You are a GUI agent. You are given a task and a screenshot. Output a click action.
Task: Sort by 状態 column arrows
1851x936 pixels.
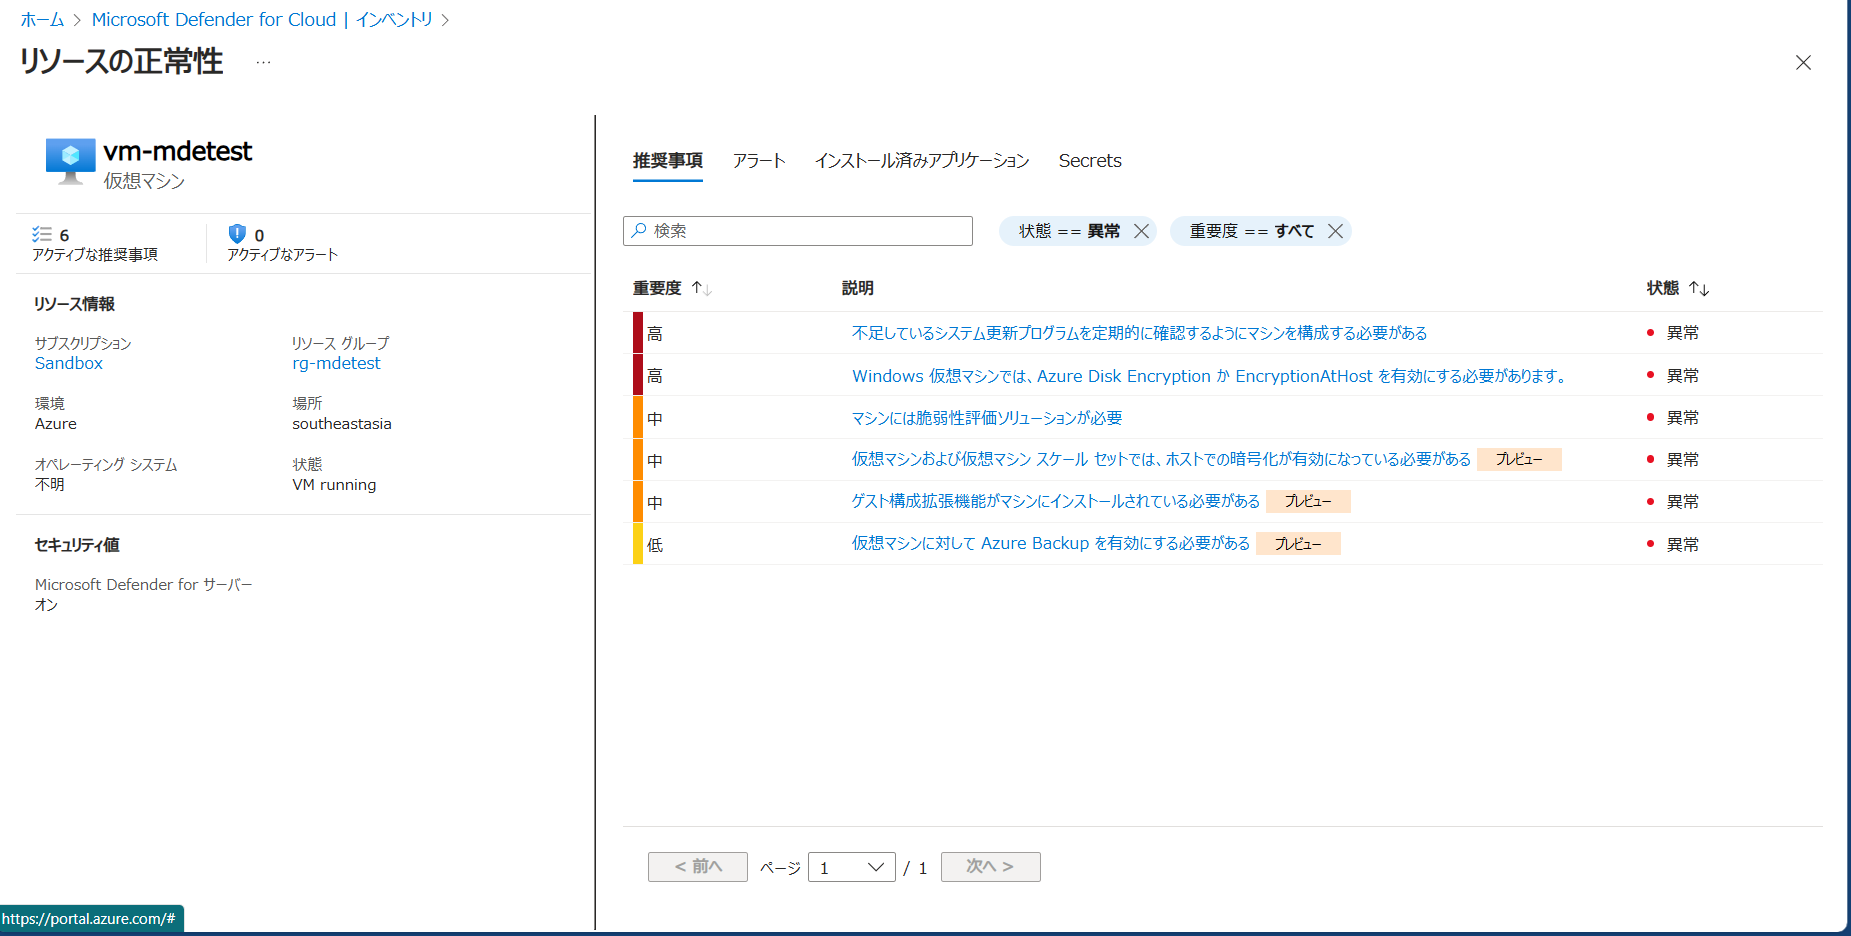pos(1698,288)
